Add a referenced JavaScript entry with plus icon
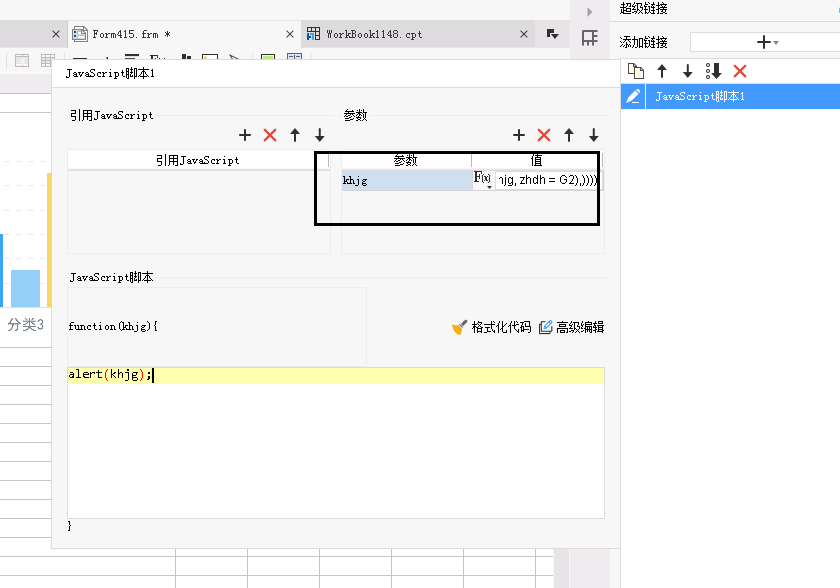Screen dimensions: 840x588 pos(245,135)
